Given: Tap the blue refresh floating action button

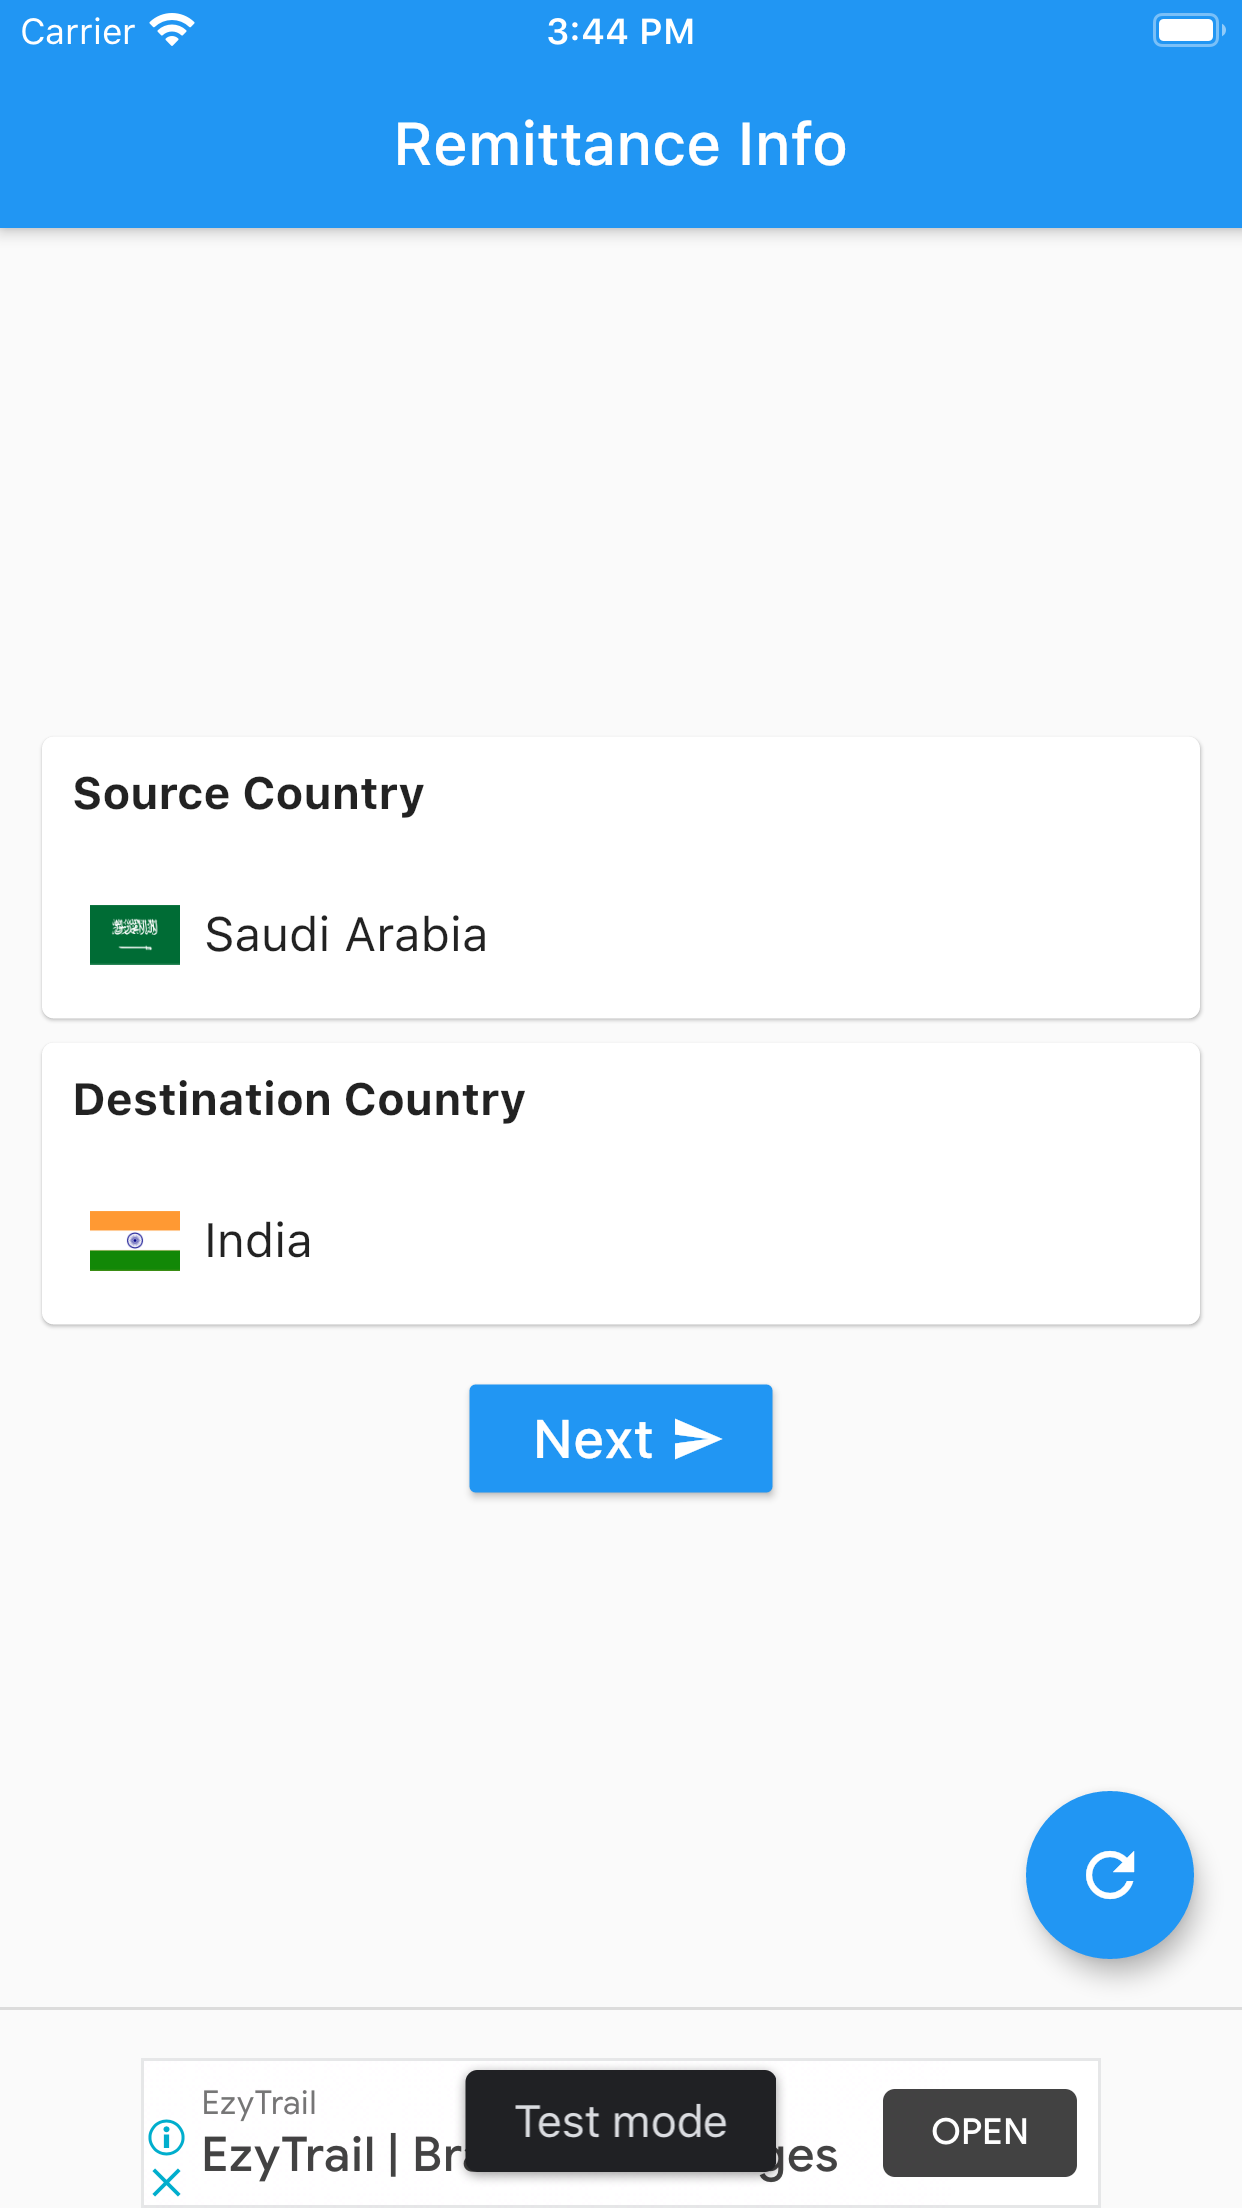Looking at the screenshot, I should coord(1109,1875).
